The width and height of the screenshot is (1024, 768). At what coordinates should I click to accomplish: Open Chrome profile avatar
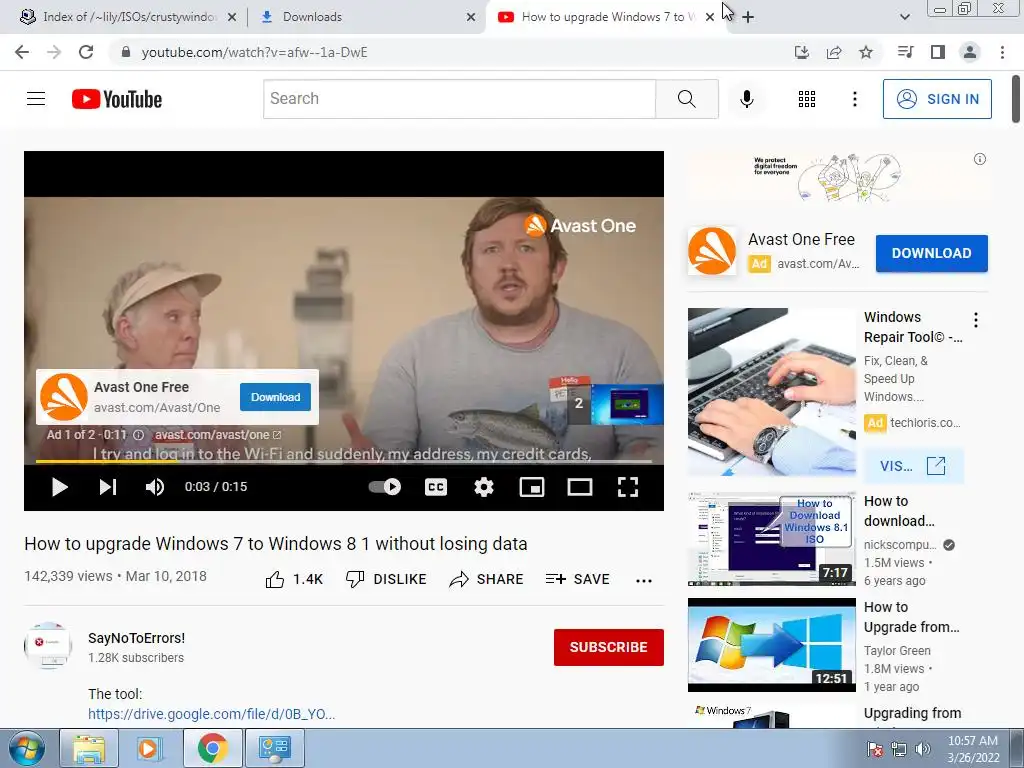click(970, 52)
